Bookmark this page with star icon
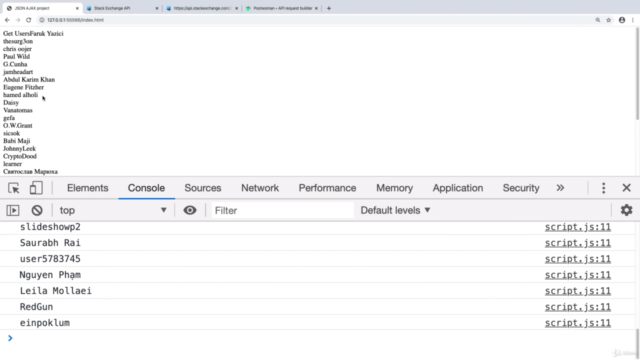The width and height of the screenshot is (640, 360). click(x=609, y=20)
